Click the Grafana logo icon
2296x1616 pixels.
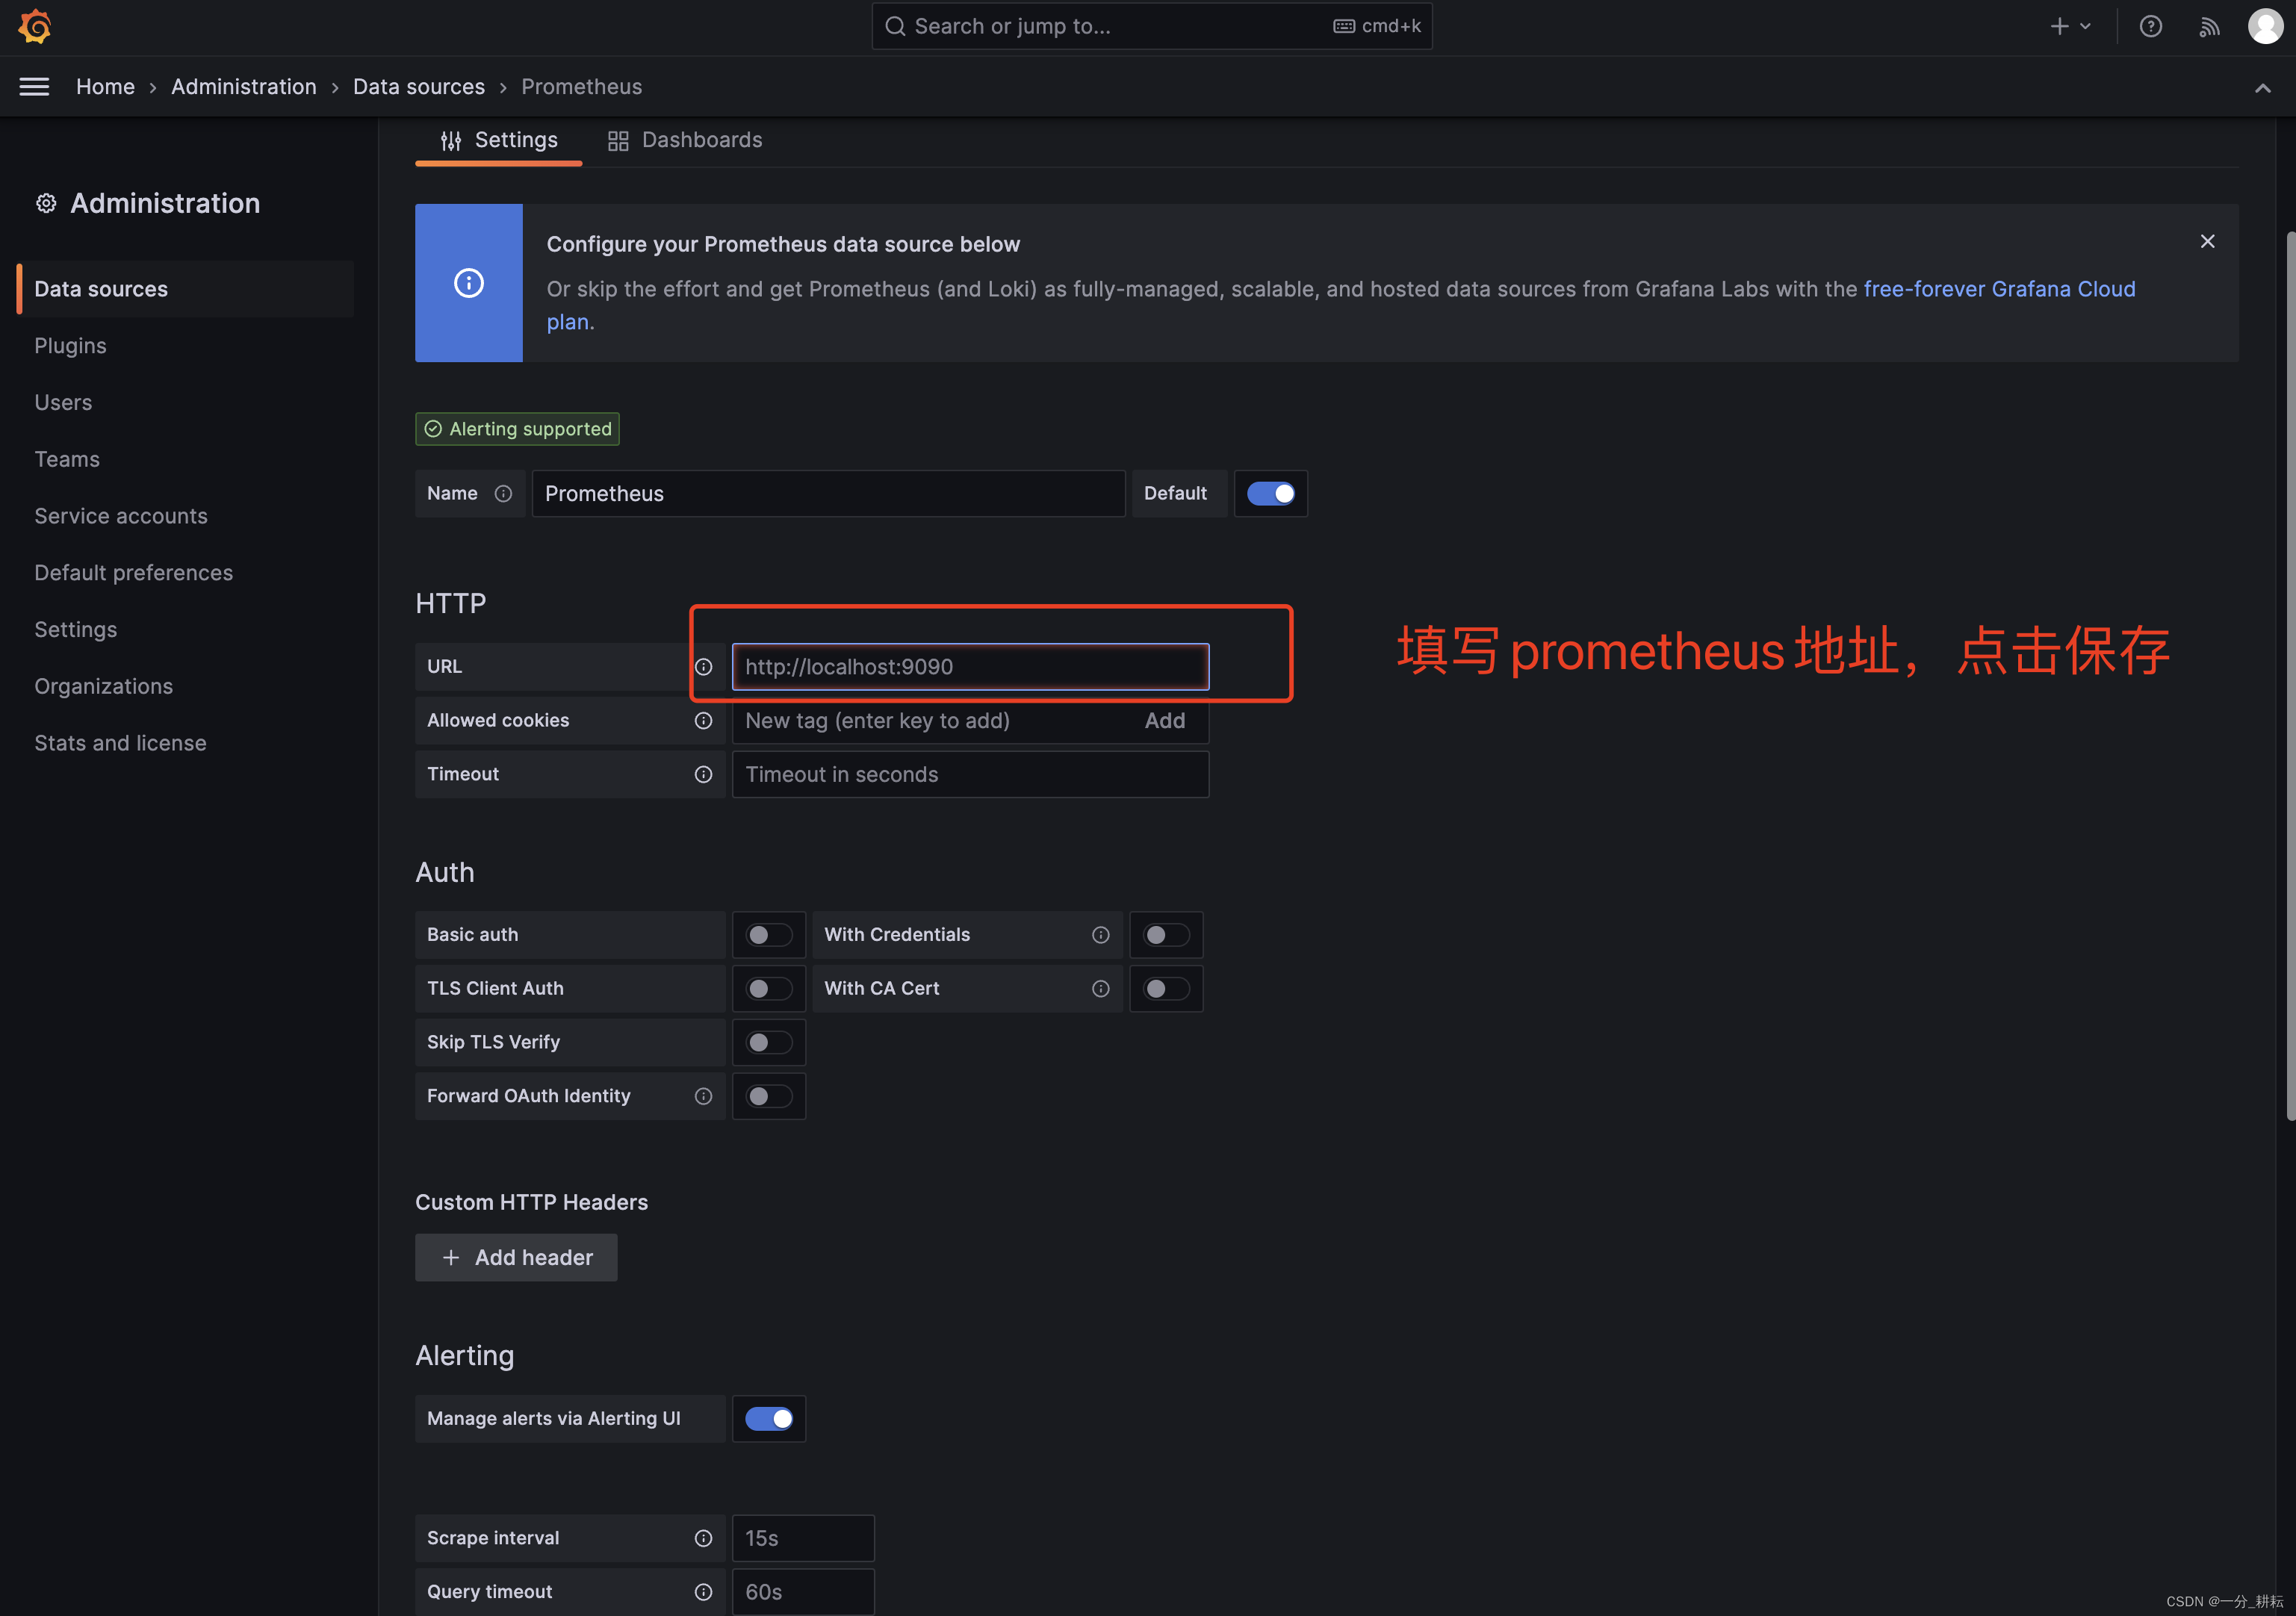click(x=35, y=26)
